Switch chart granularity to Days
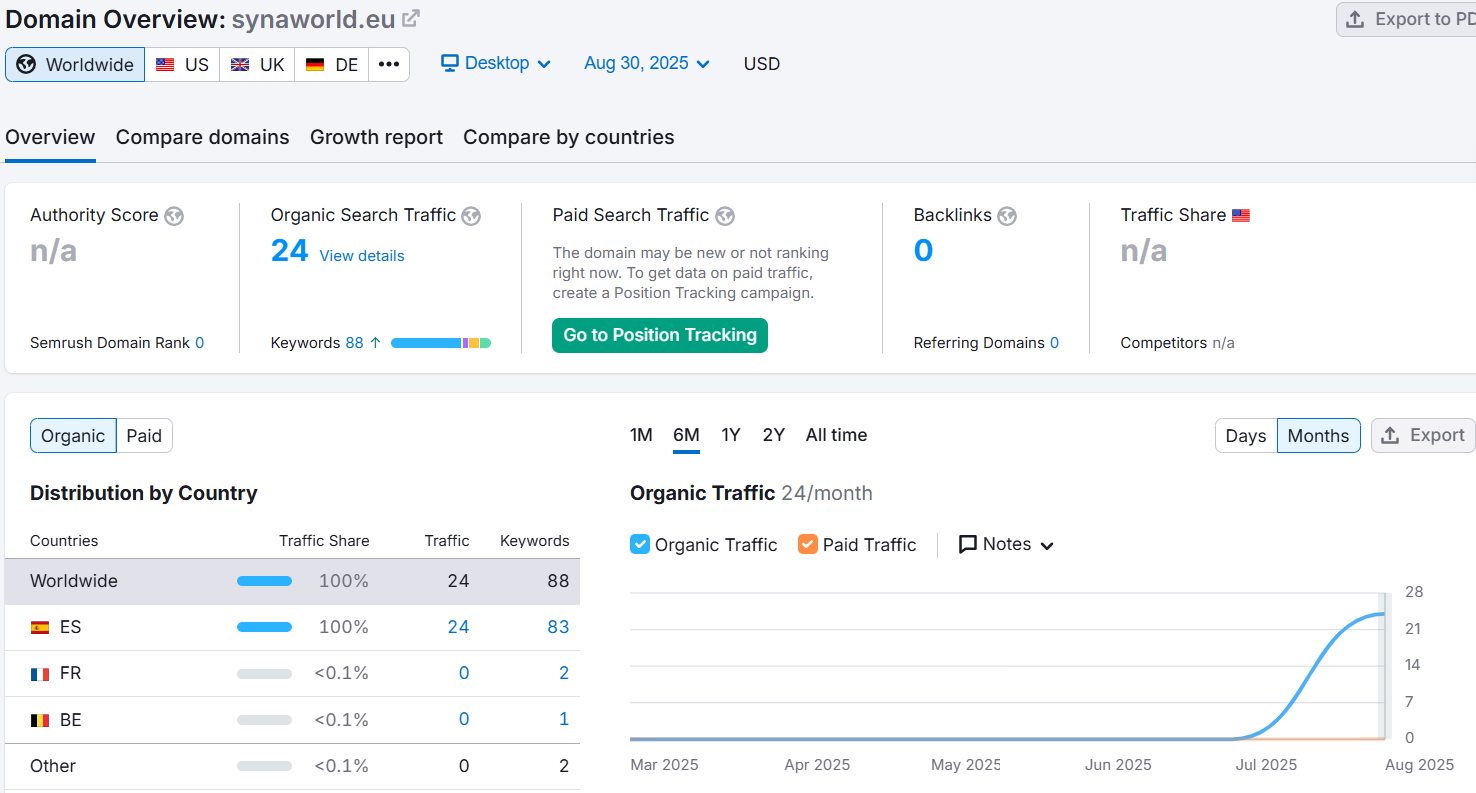Screen dimensions: 1476x793 pos(1245,436)
